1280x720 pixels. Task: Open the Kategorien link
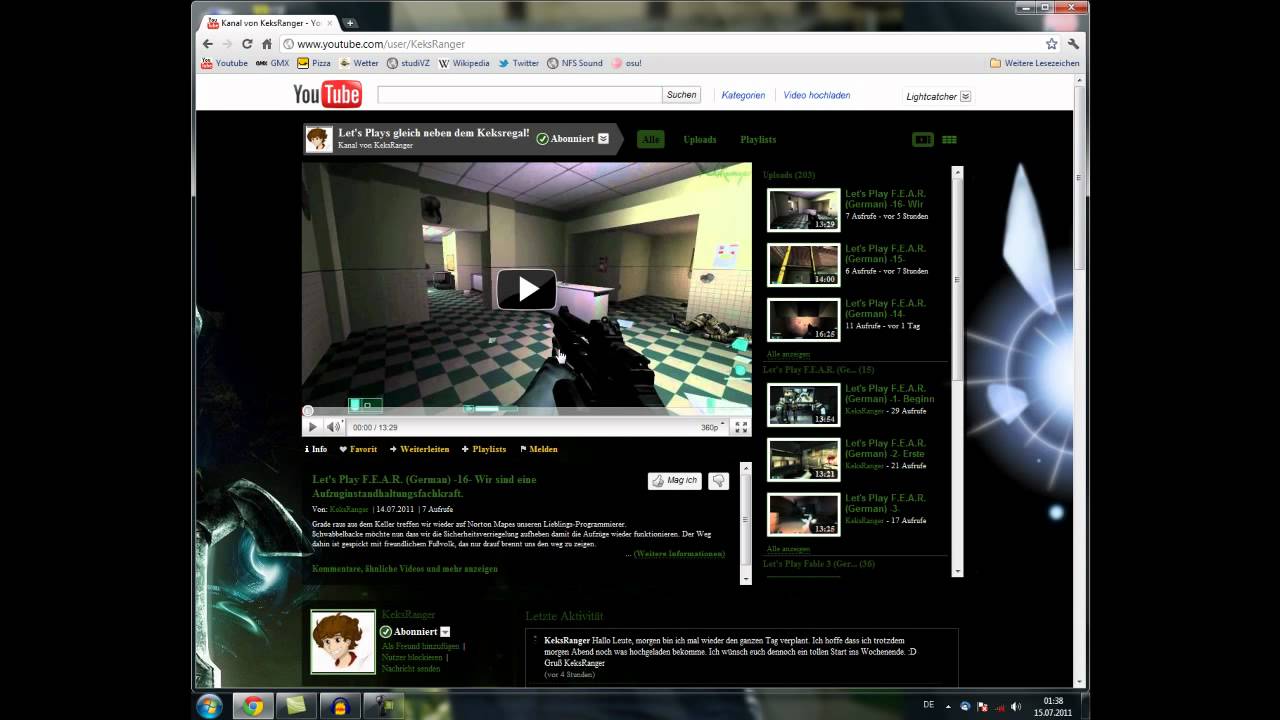[x=743, y=95]
